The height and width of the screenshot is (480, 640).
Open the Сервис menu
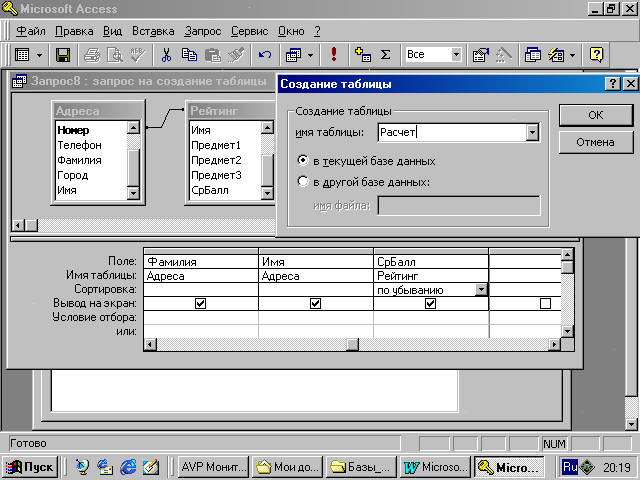pos(250,31)
